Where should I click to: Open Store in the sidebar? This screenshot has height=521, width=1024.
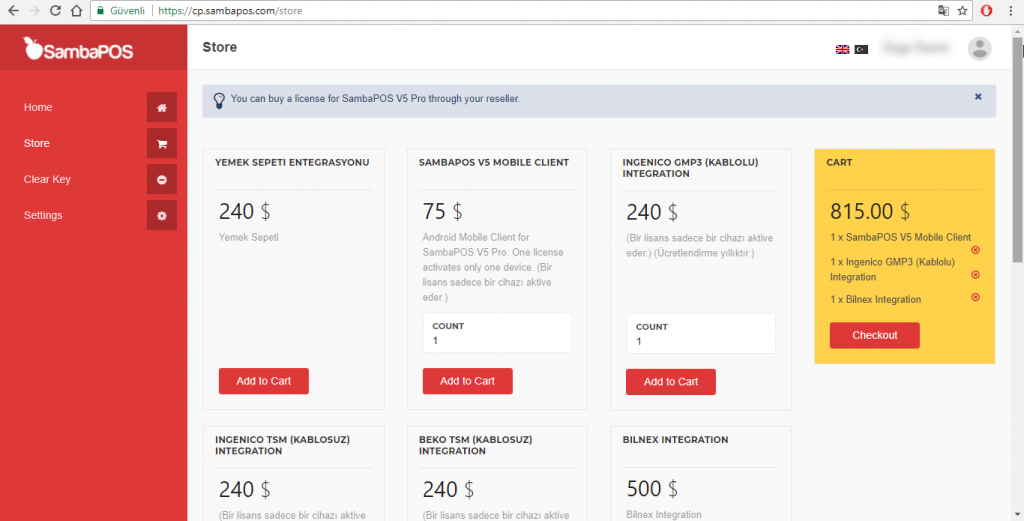point(37,143)
